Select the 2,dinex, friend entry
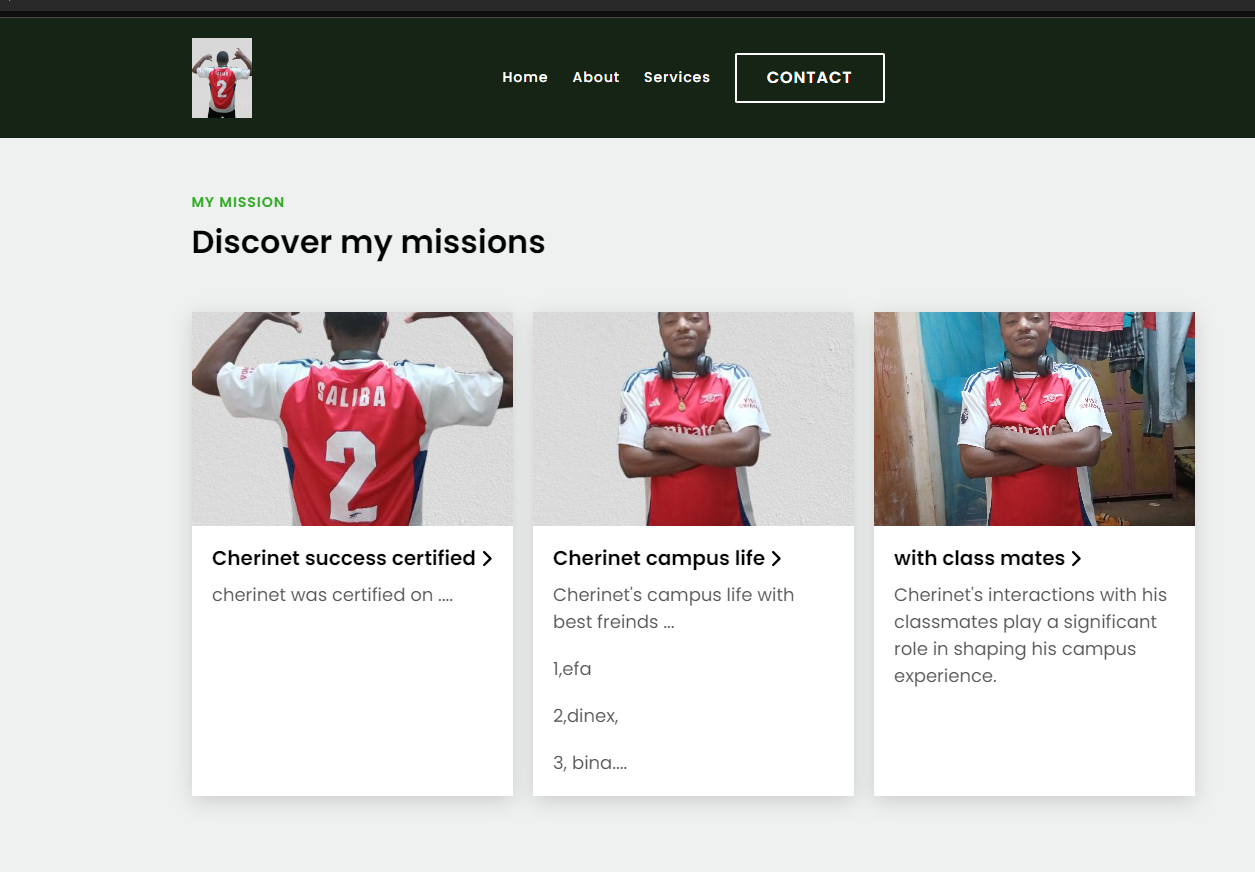The height and width of the screenshot is (872, 1255). tap(585, 716)
